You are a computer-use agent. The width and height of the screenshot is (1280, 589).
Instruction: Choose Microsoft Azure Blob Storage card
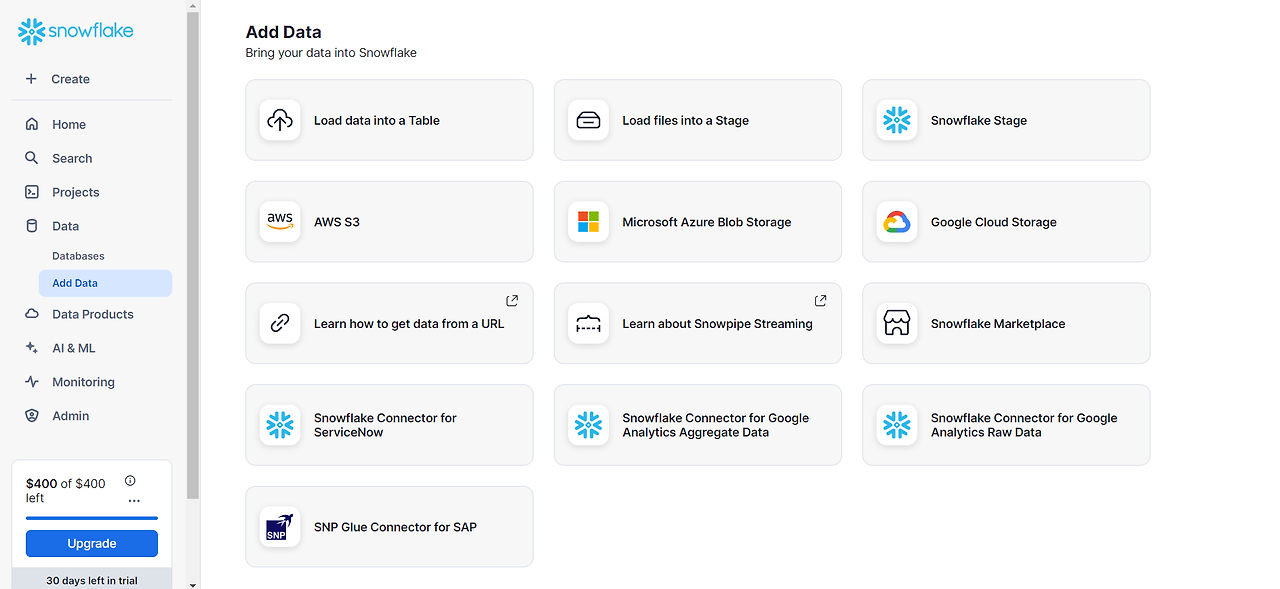698,222
